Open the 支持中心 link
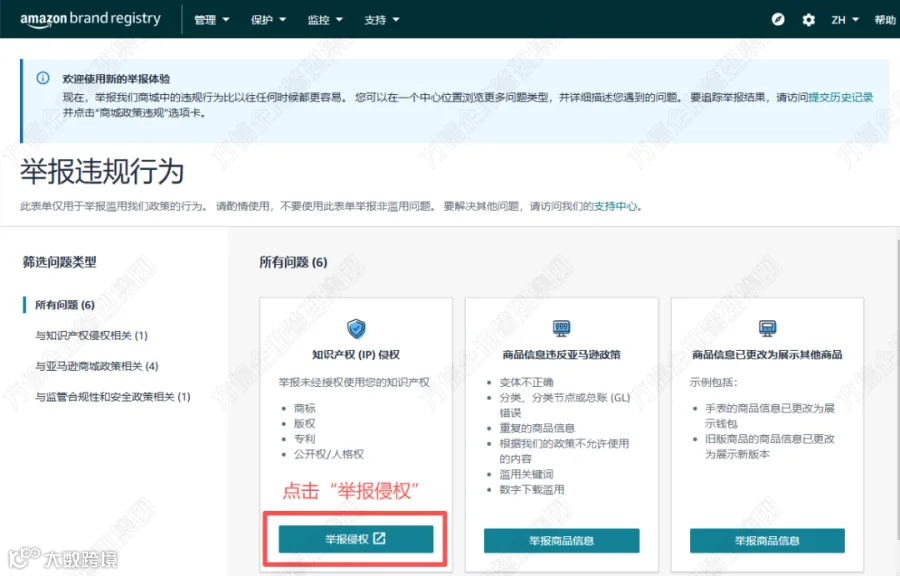Image resolution: width=900 pixels, height=576 pixels. [x=615, y=206]
